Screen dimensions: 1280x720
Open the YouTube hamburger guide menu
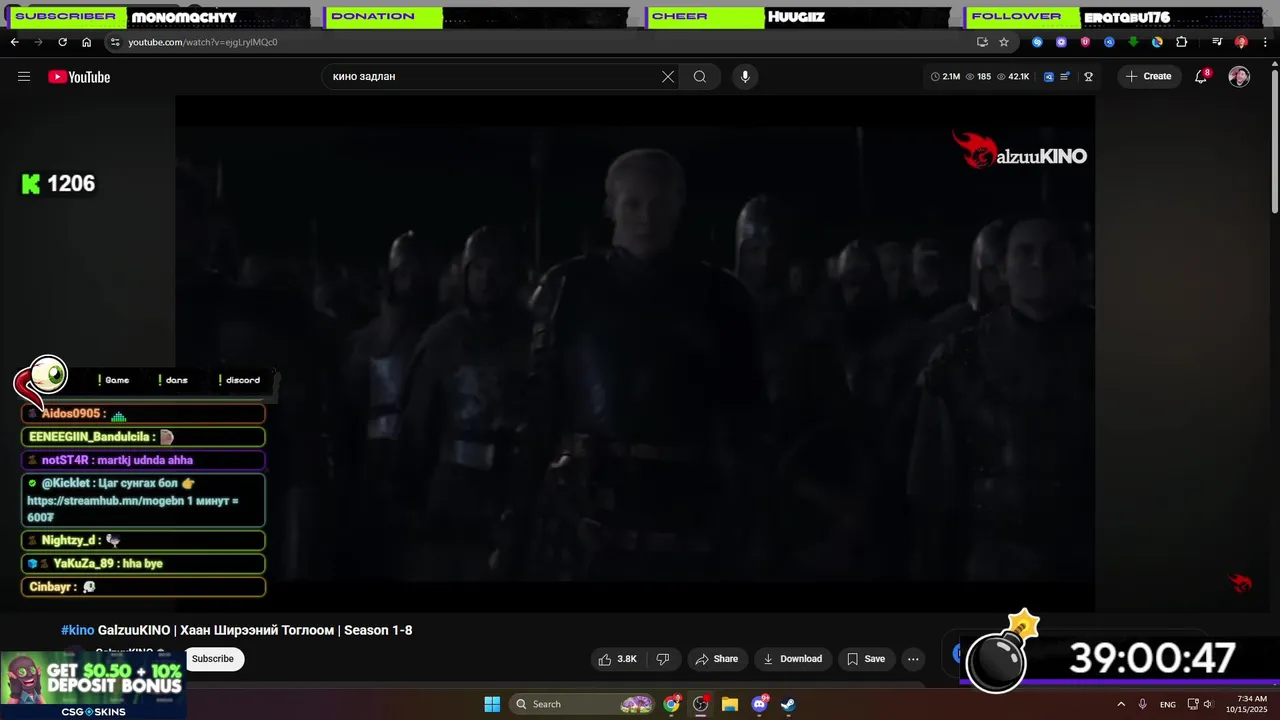[x=24, y=76]
